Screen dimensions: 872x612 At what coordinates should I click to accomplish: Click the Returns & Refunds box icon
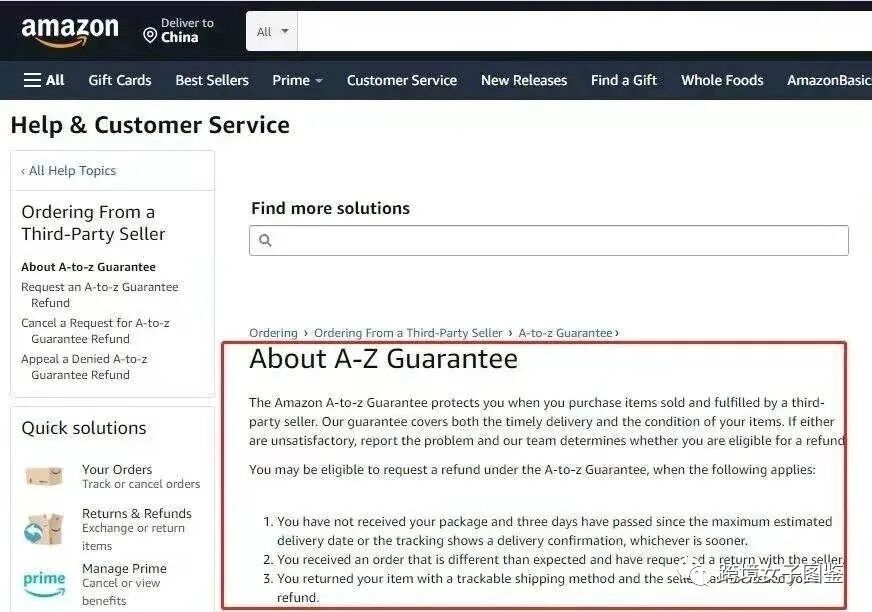43,529
